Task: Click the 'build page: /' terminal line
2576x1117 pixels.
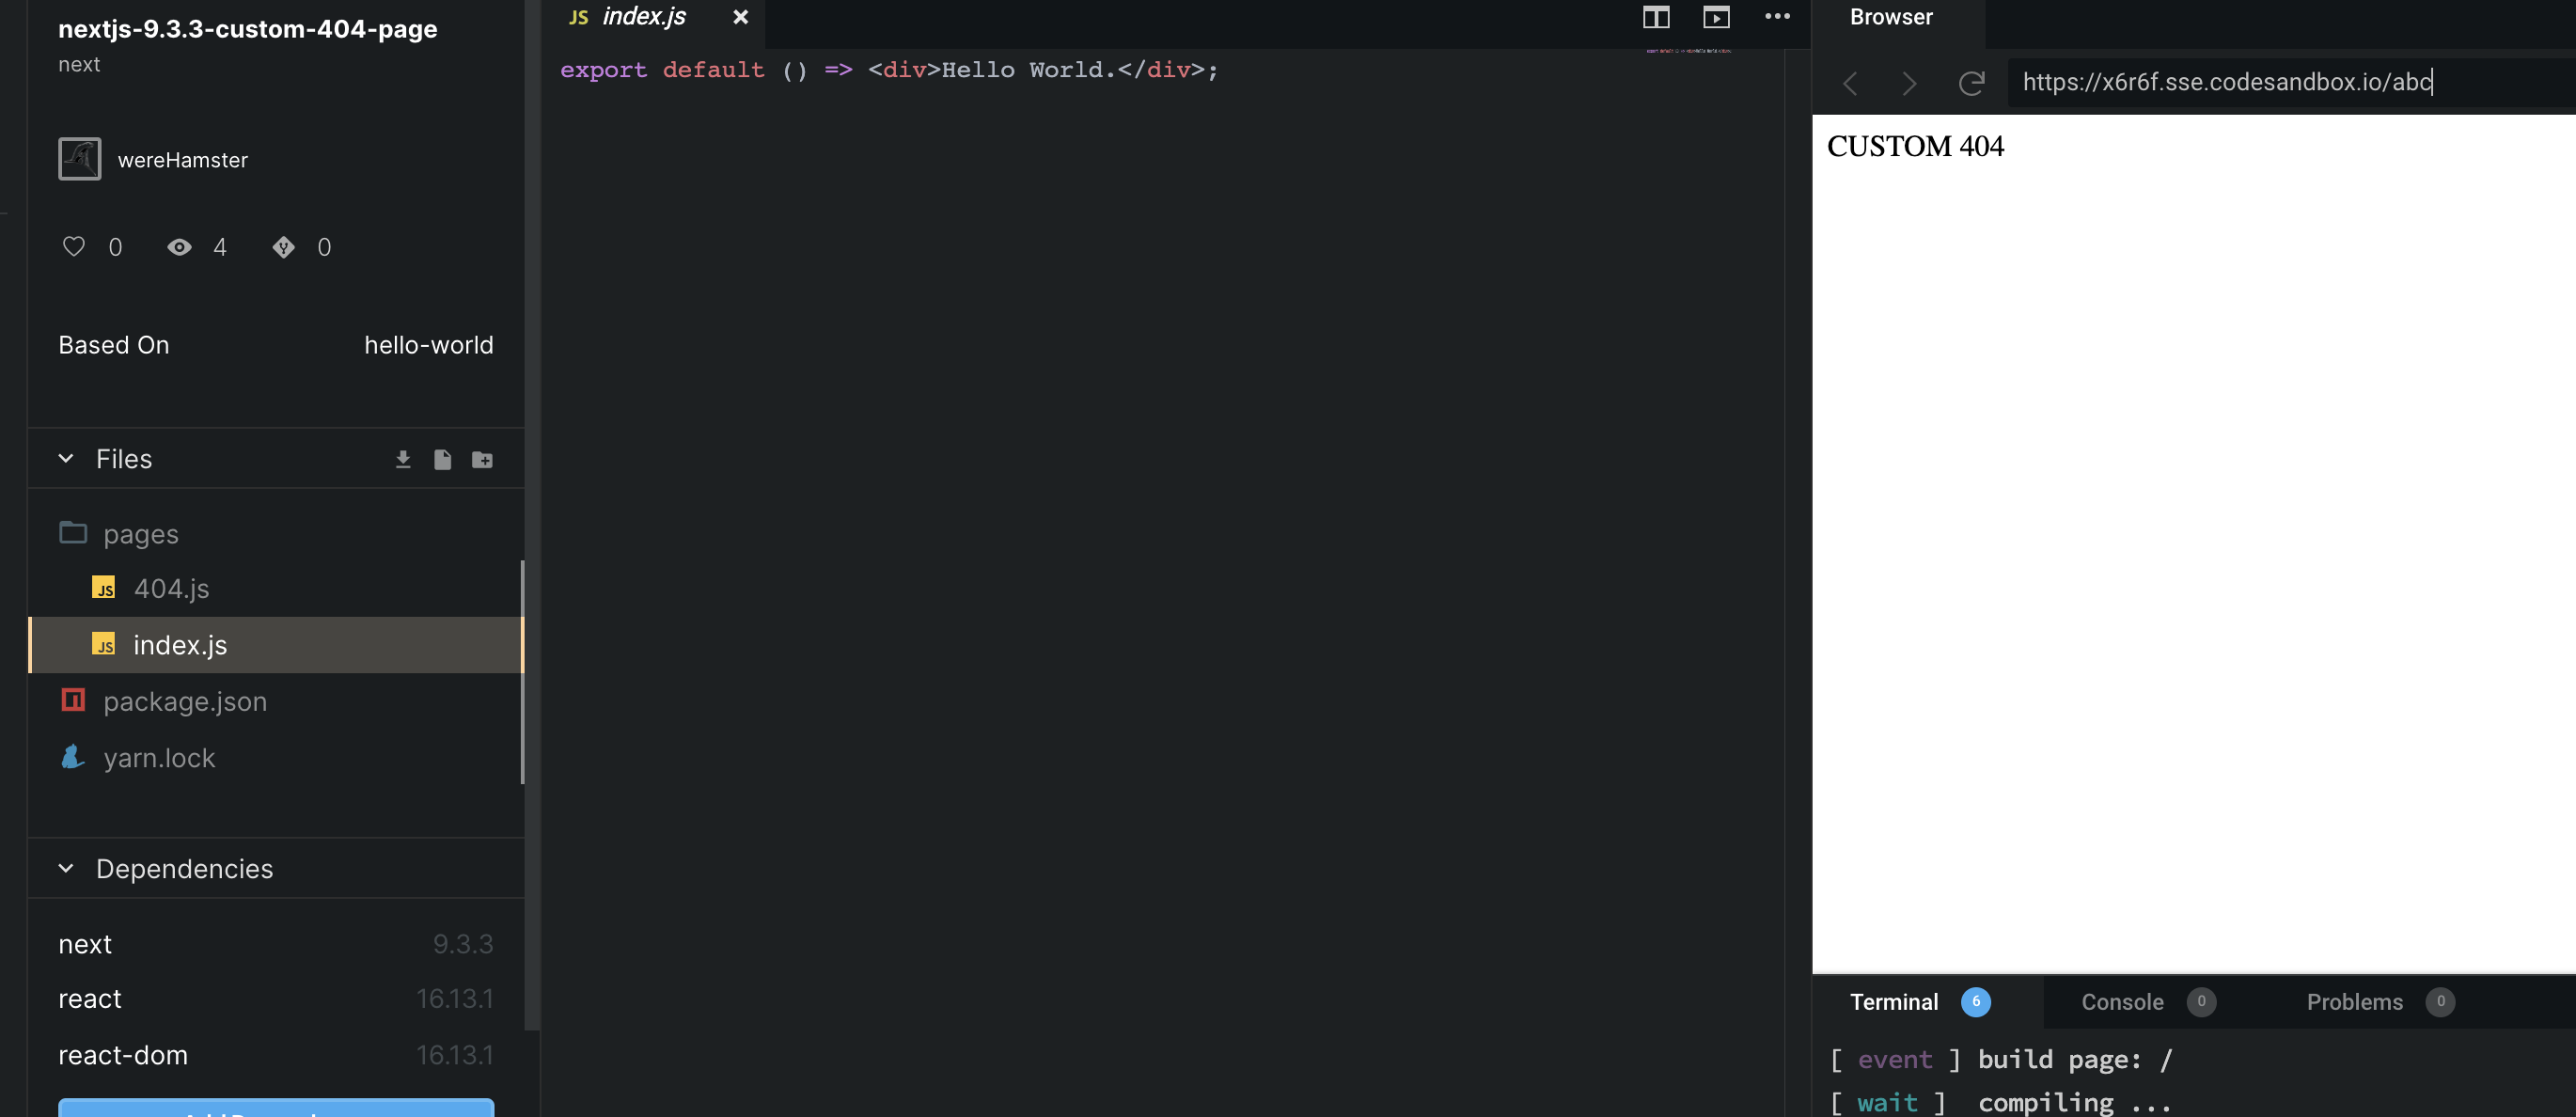Action: [2000, 1060]
